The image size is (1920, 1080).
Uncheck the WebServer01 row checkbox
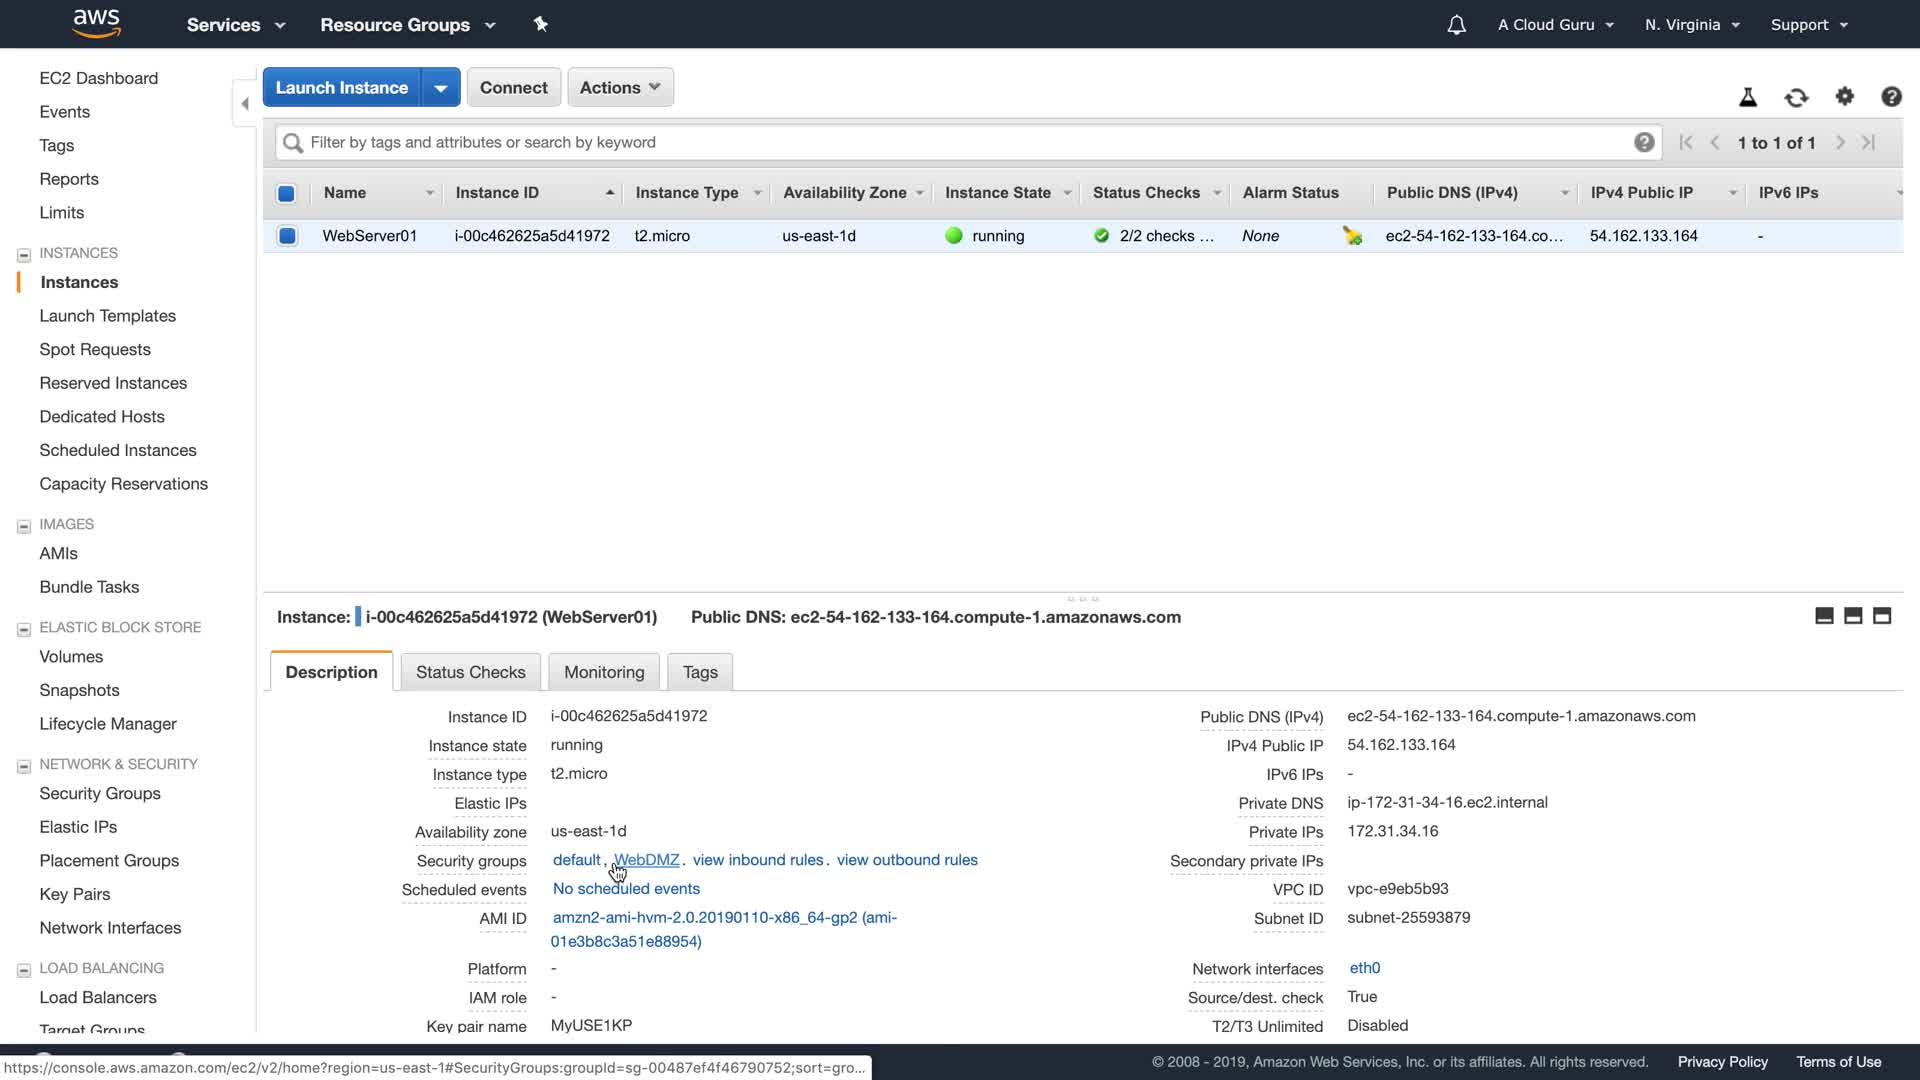287,236
